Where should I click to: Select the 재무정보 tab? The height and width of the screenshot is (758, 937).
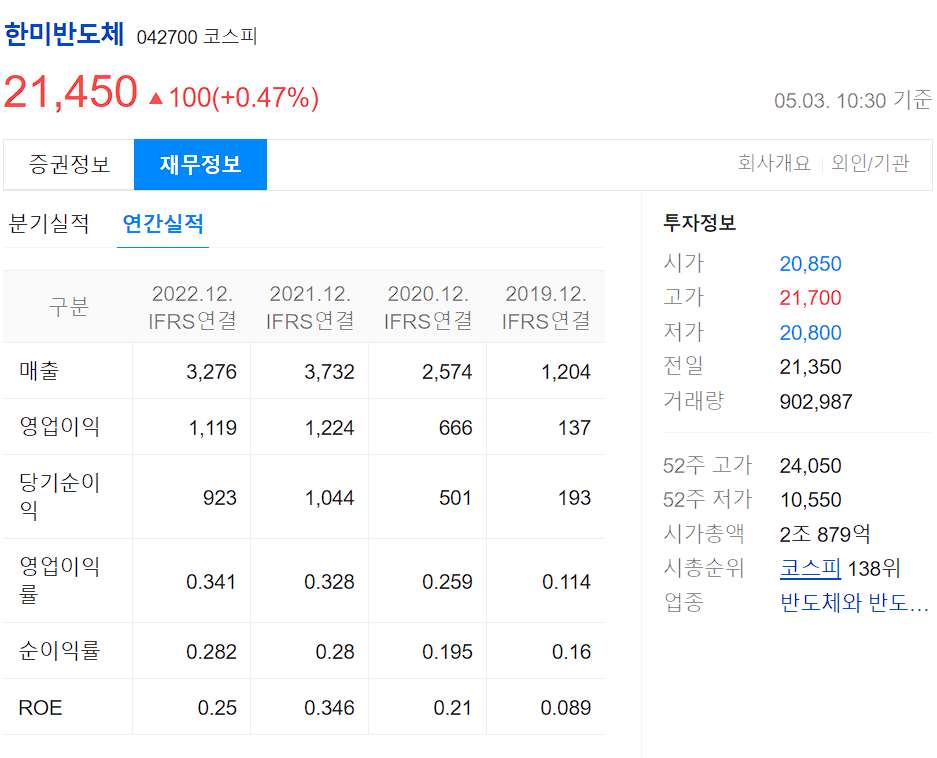(x=200, y=164)
